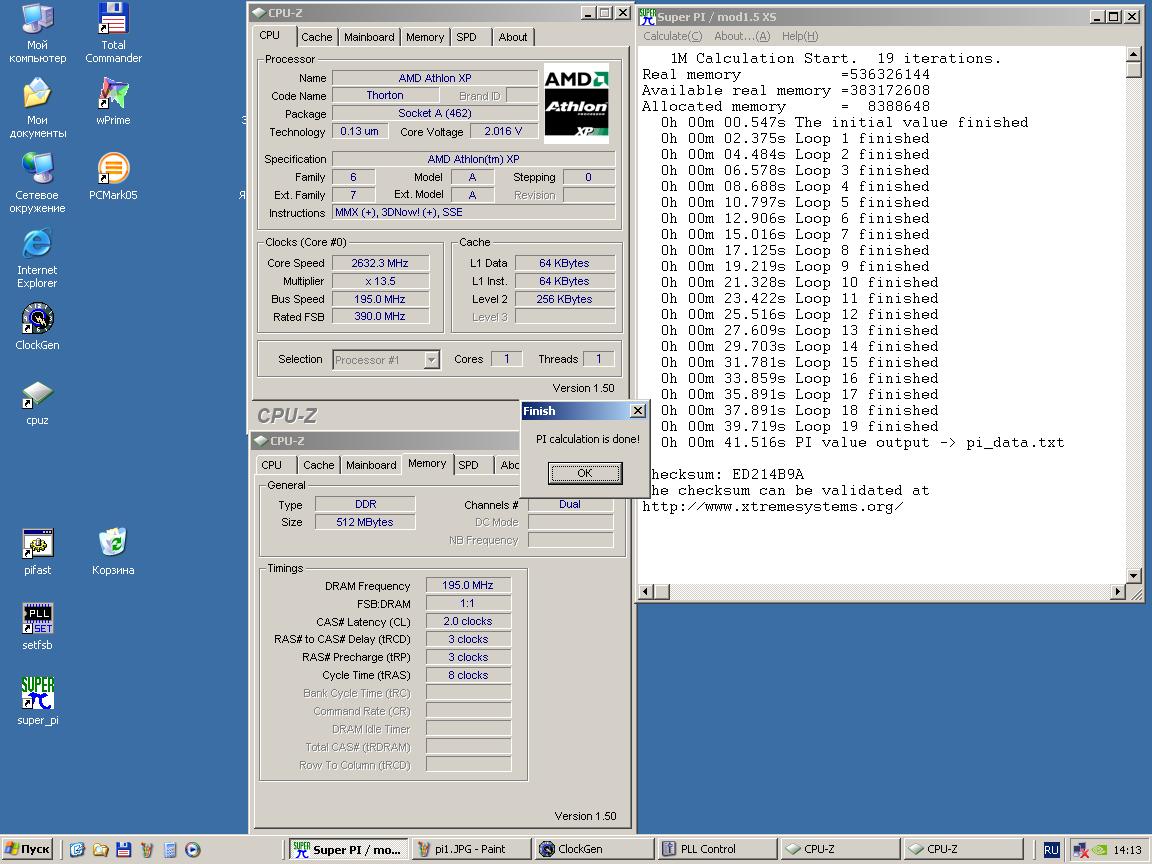Switch to Memory tab in upper CPU-Z
The height and width of the screenshot is (864, 1152).
pyautogui.click(x=425, y=37)
